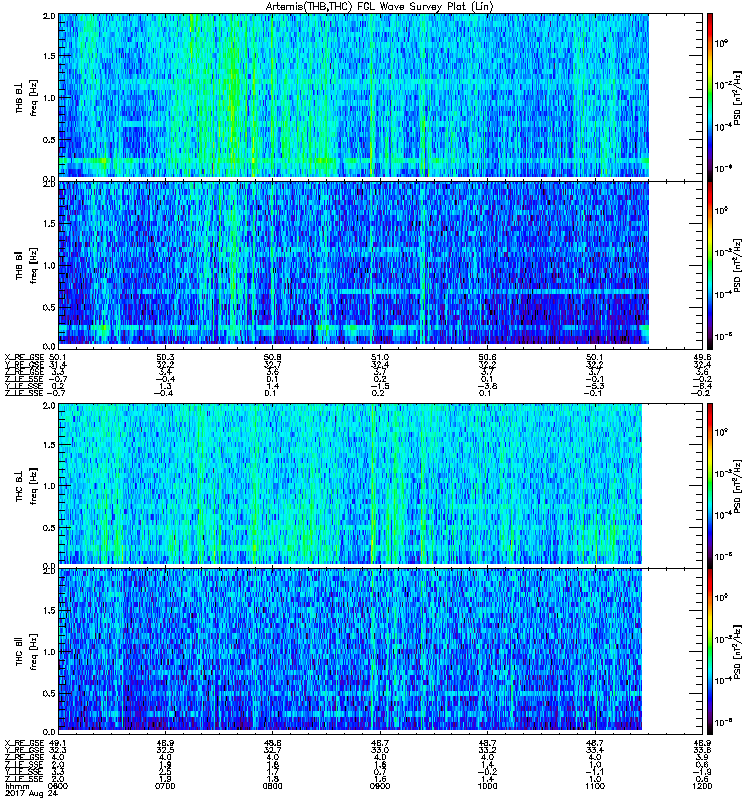The width and height of the screenshot is (750, 800).
Task: Click the '0.5' frequency tick of the THB B∥ panel
Action: 49,307
